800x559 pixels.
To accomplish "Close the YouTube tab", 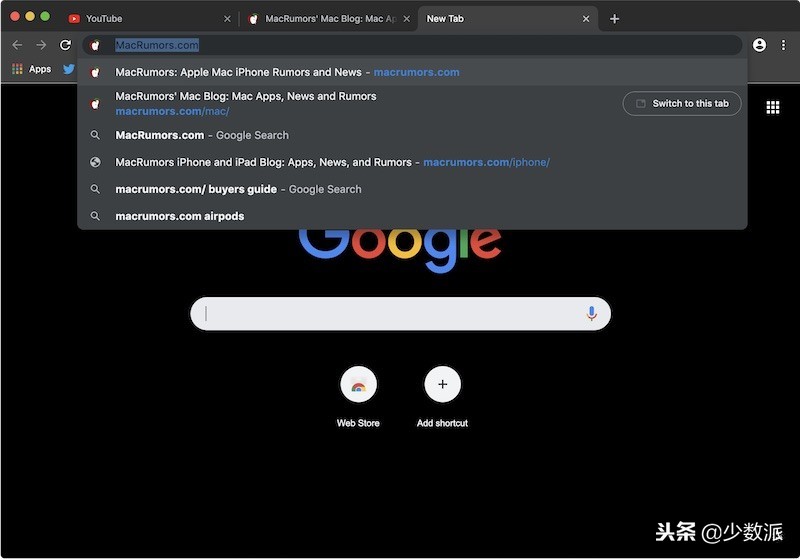I will (x=227, y=19).
